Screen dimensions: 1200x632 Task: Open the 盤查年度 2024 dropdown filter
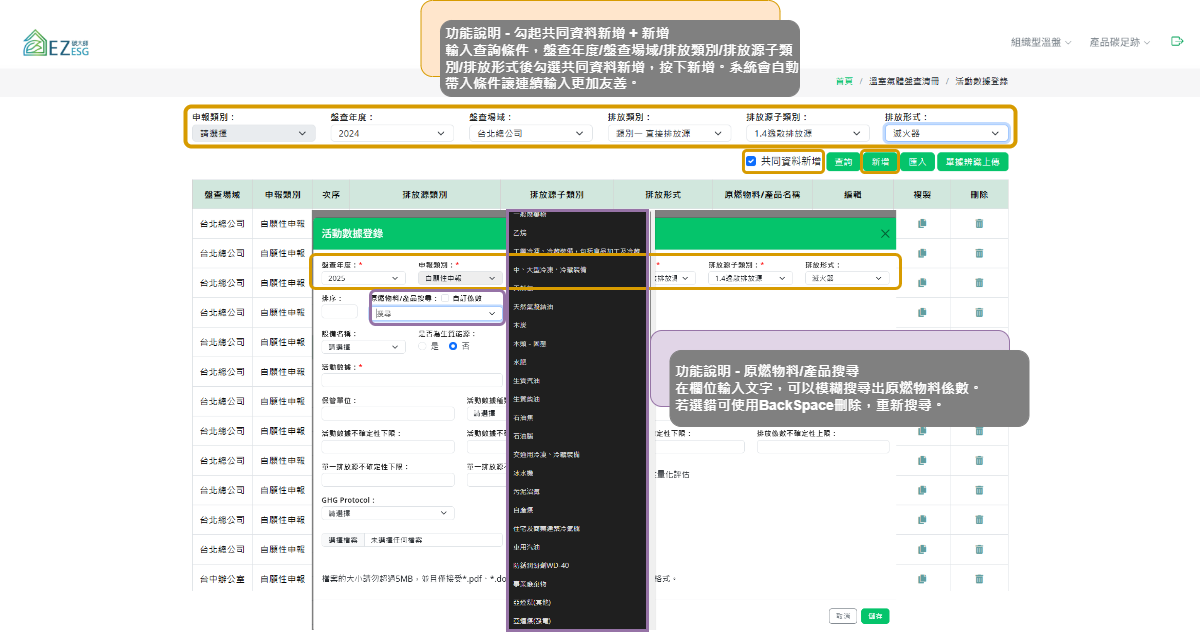click(x=391, y=133)
